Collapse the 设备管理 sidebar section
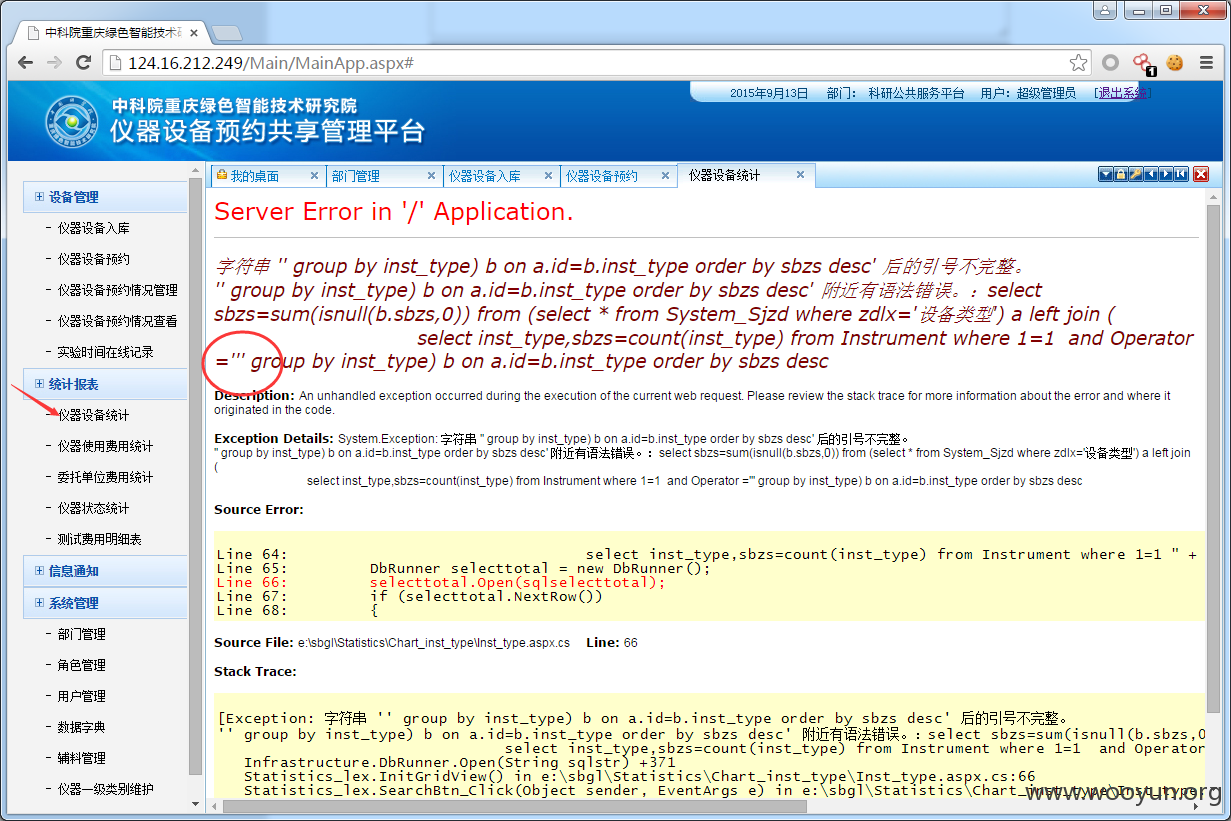 pos(104,197)
